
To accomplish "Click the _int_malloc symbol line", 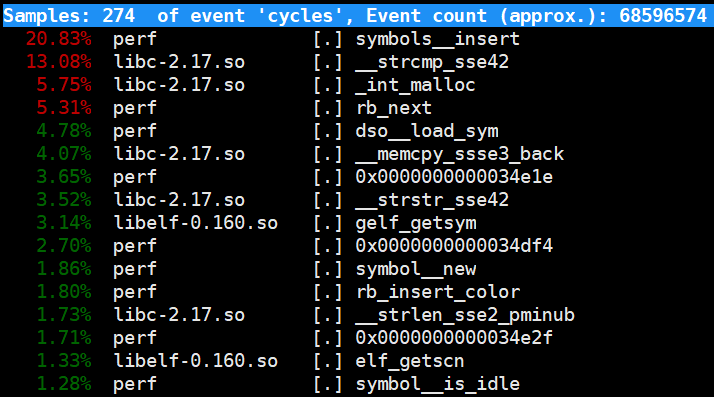I will (357, 85).
